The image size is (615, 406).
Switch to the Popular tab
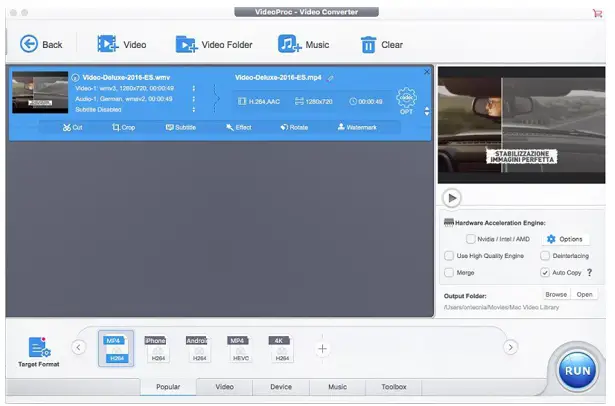pyautogui.click(x=168, y=387)
